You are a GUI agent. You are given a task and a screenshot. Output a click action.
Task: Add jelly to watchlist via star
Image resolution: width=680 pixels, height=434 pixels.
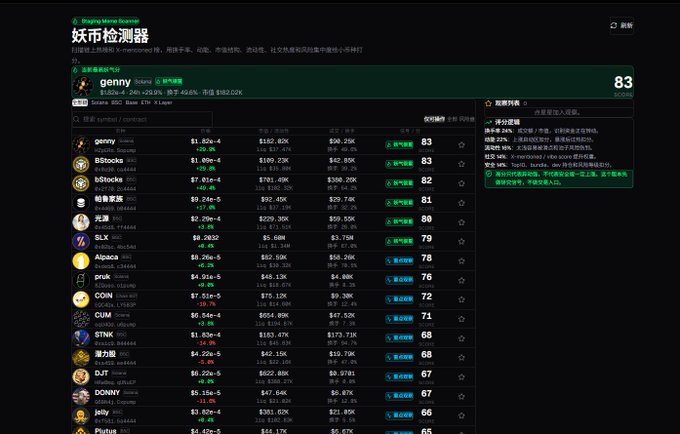click(x=461, y=416)
